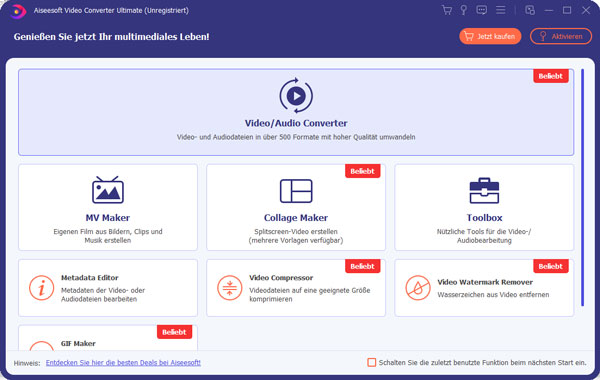Click the Jetzt kaufen button

pyautogui.click(x=490, y=36)
